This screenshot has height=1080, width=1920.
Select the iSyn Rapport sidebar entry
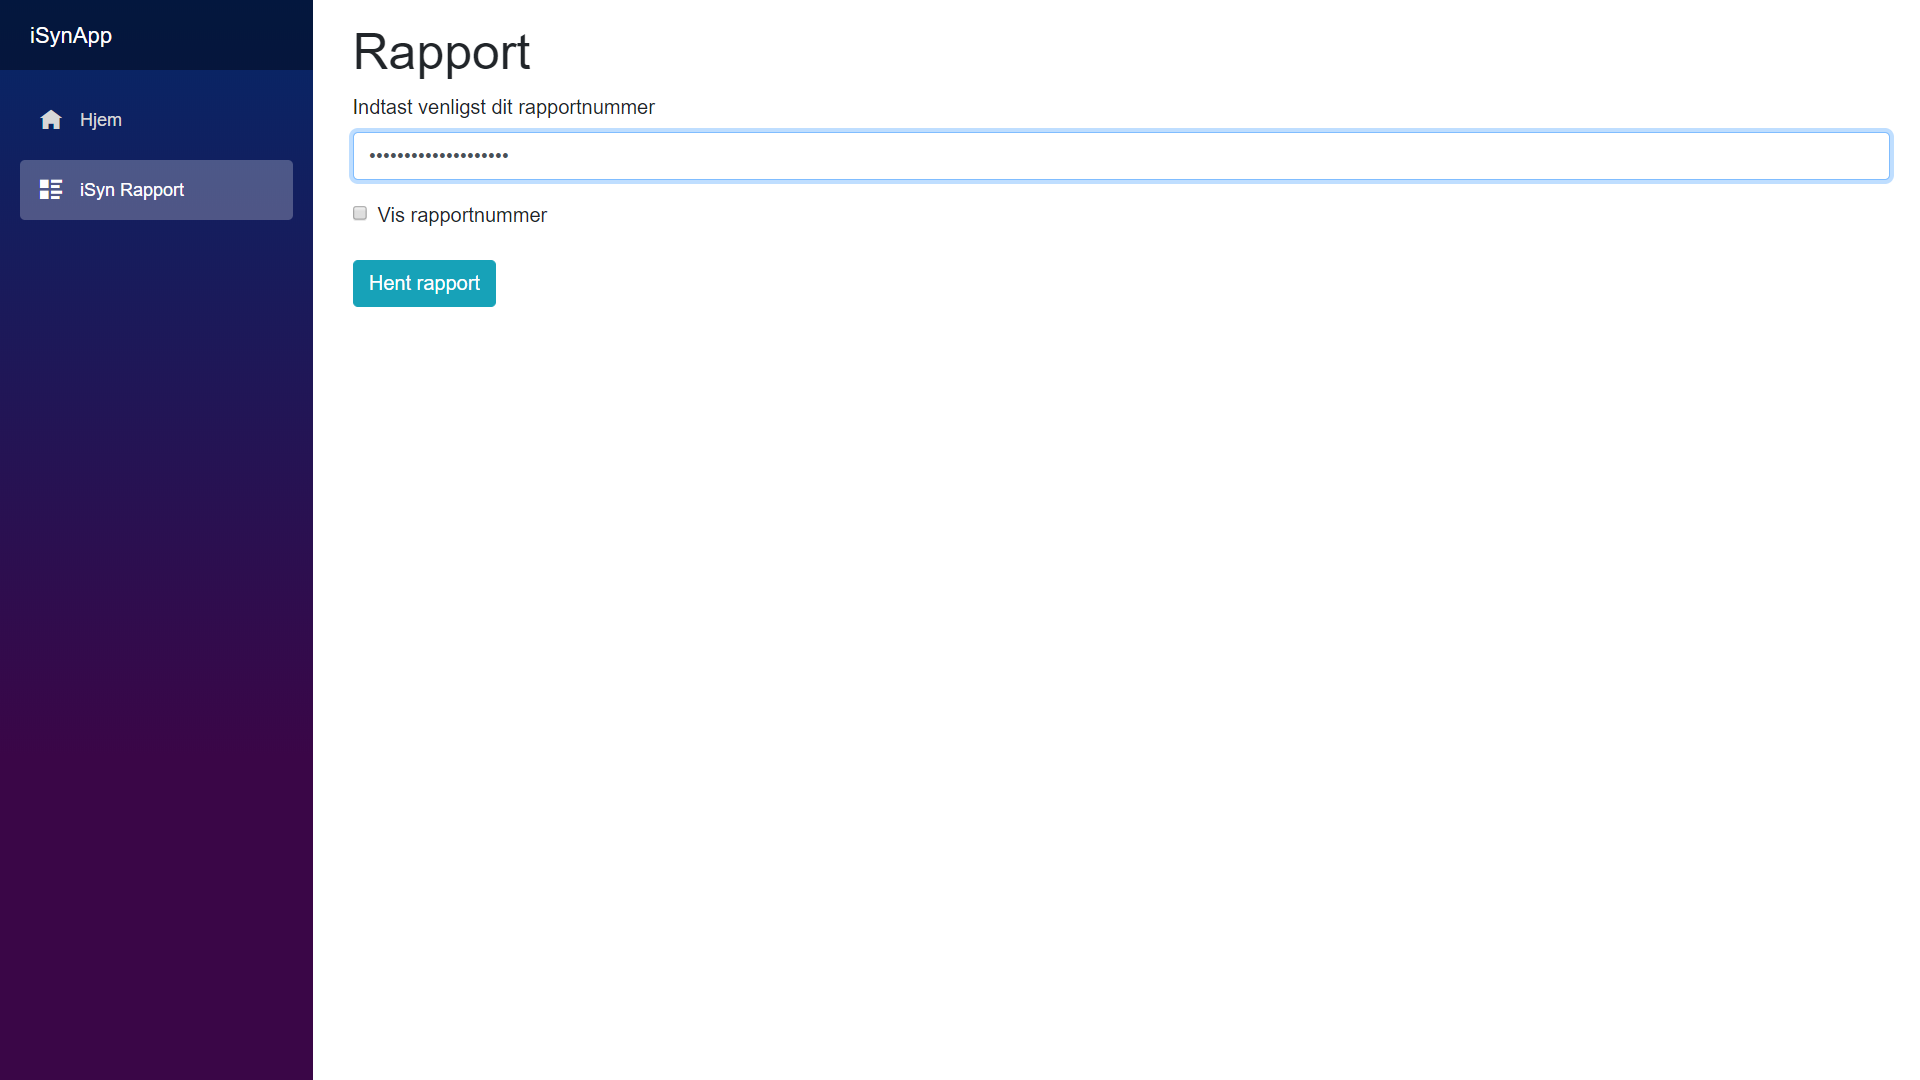point(156,190)
